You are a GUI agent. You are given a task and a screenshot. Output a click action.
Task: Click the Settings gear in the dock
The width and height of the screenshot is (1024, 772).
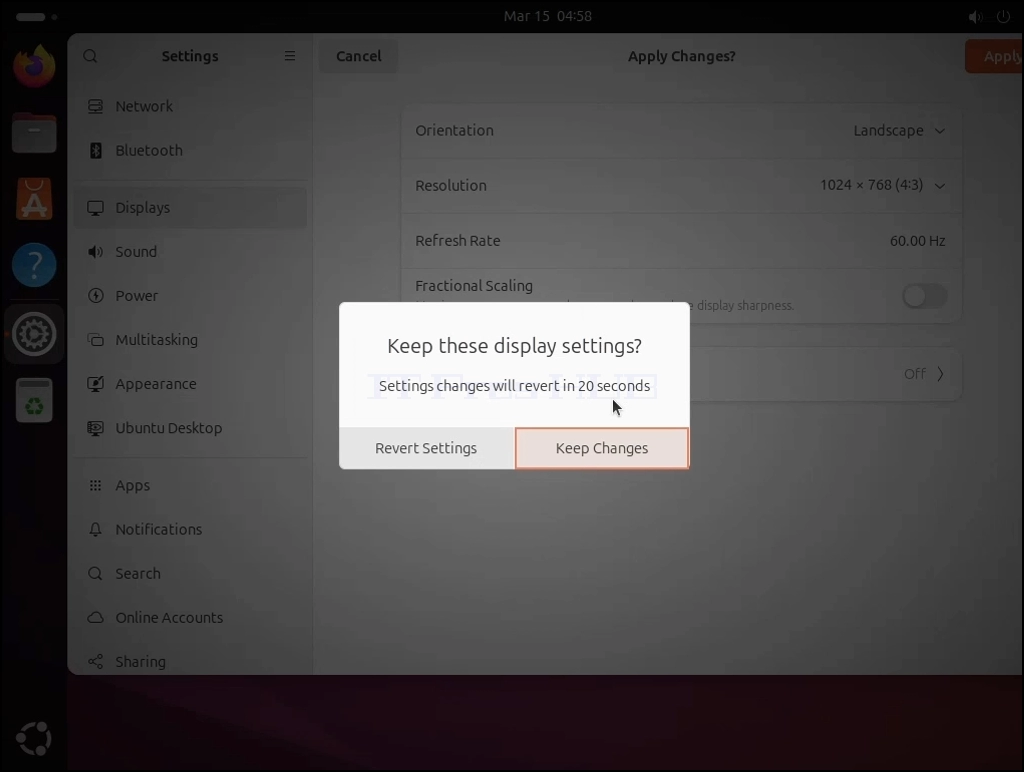(x=34, y=334)
